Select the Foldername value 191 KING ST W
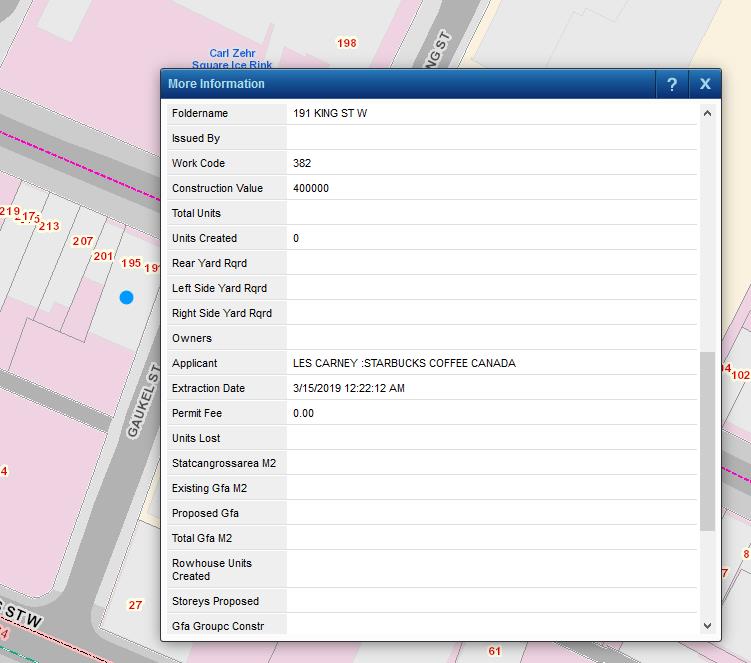Viewport: 751px width, 663px height. point(330,113)
